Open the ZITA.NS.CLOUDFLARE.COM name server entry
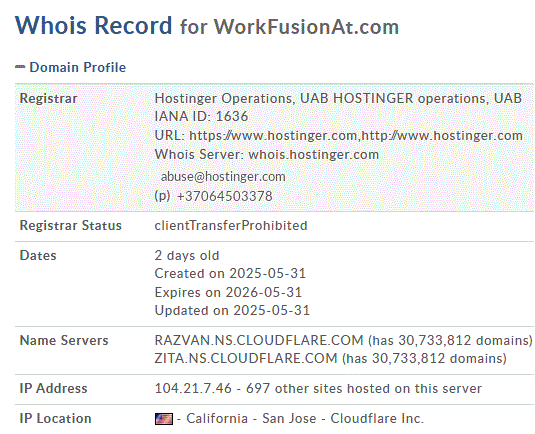This screenshot has width=535, height=434. 246,358
